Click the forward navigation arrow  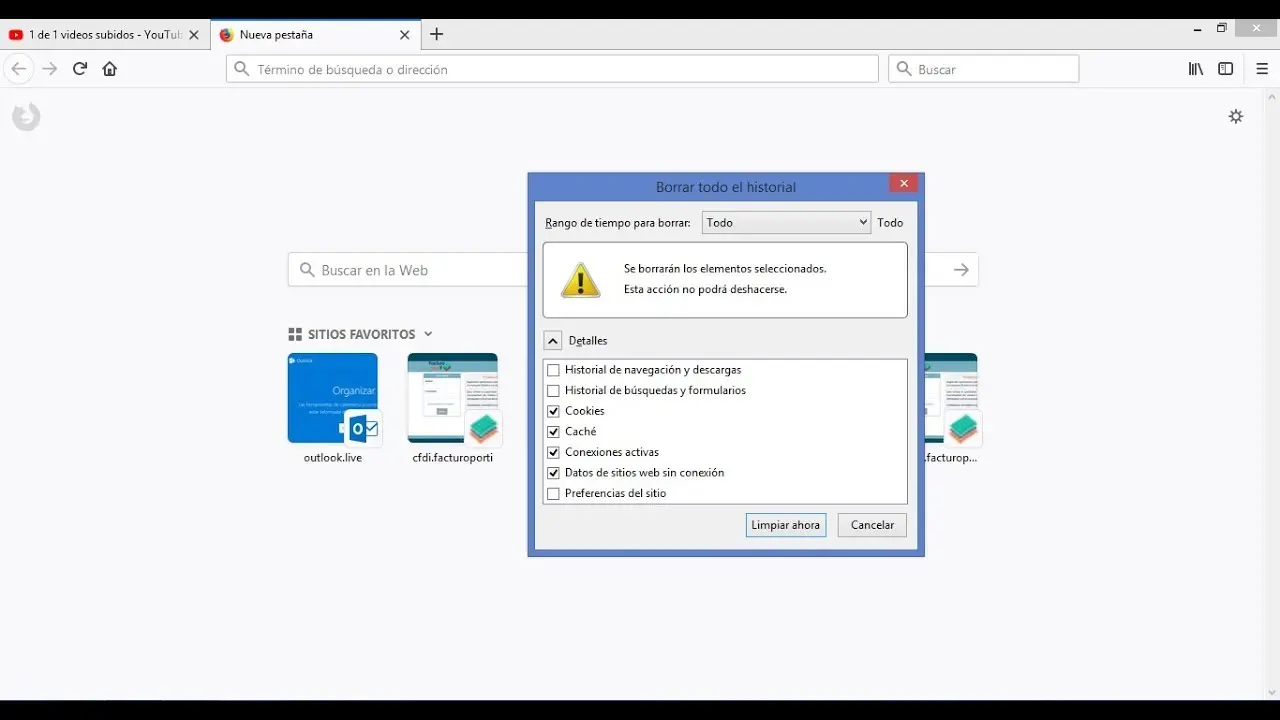tap(50, 69)
